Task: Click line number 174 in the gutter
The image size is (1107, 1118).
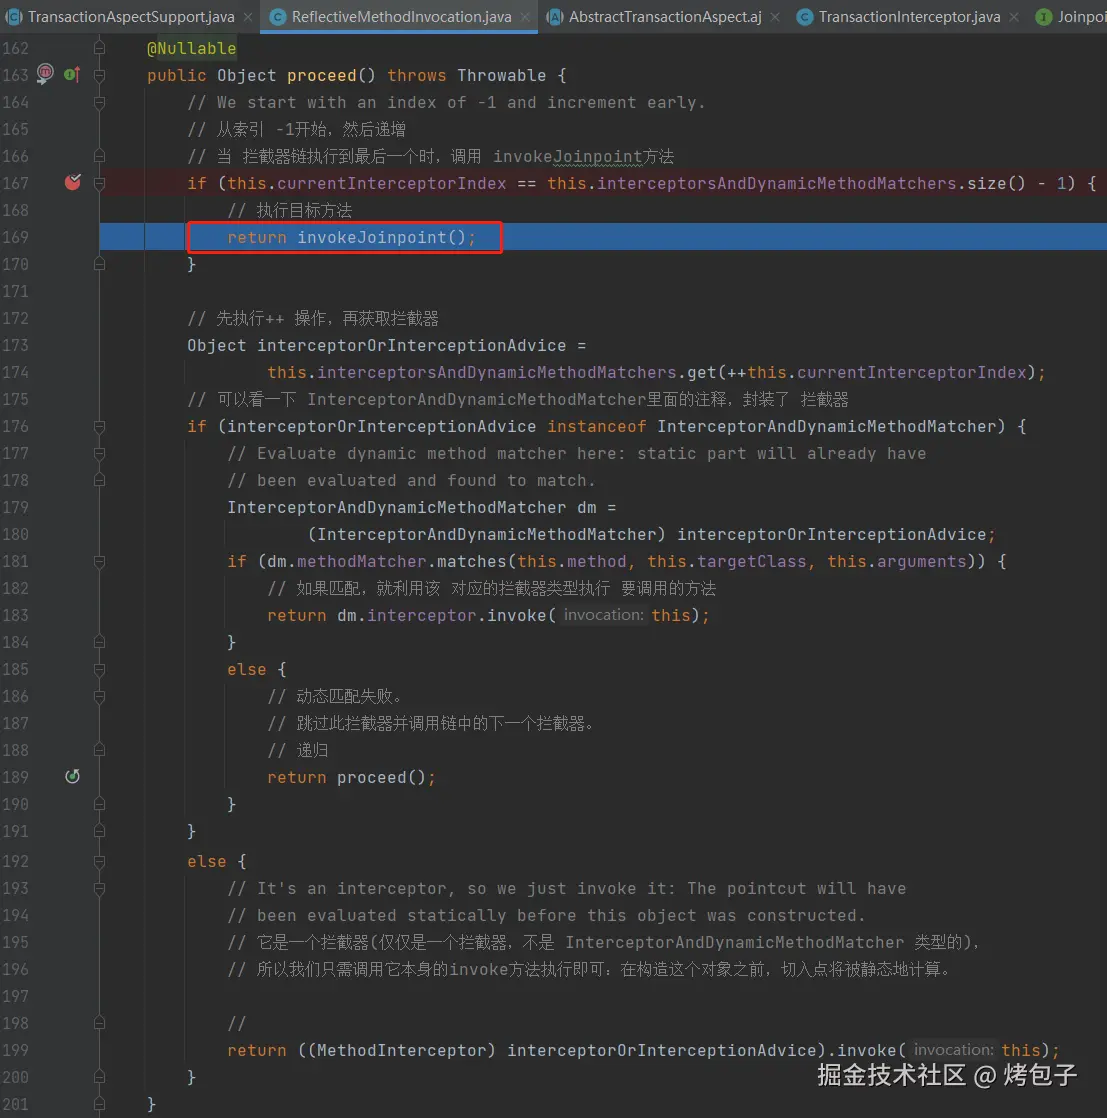Action: [15, 372]
